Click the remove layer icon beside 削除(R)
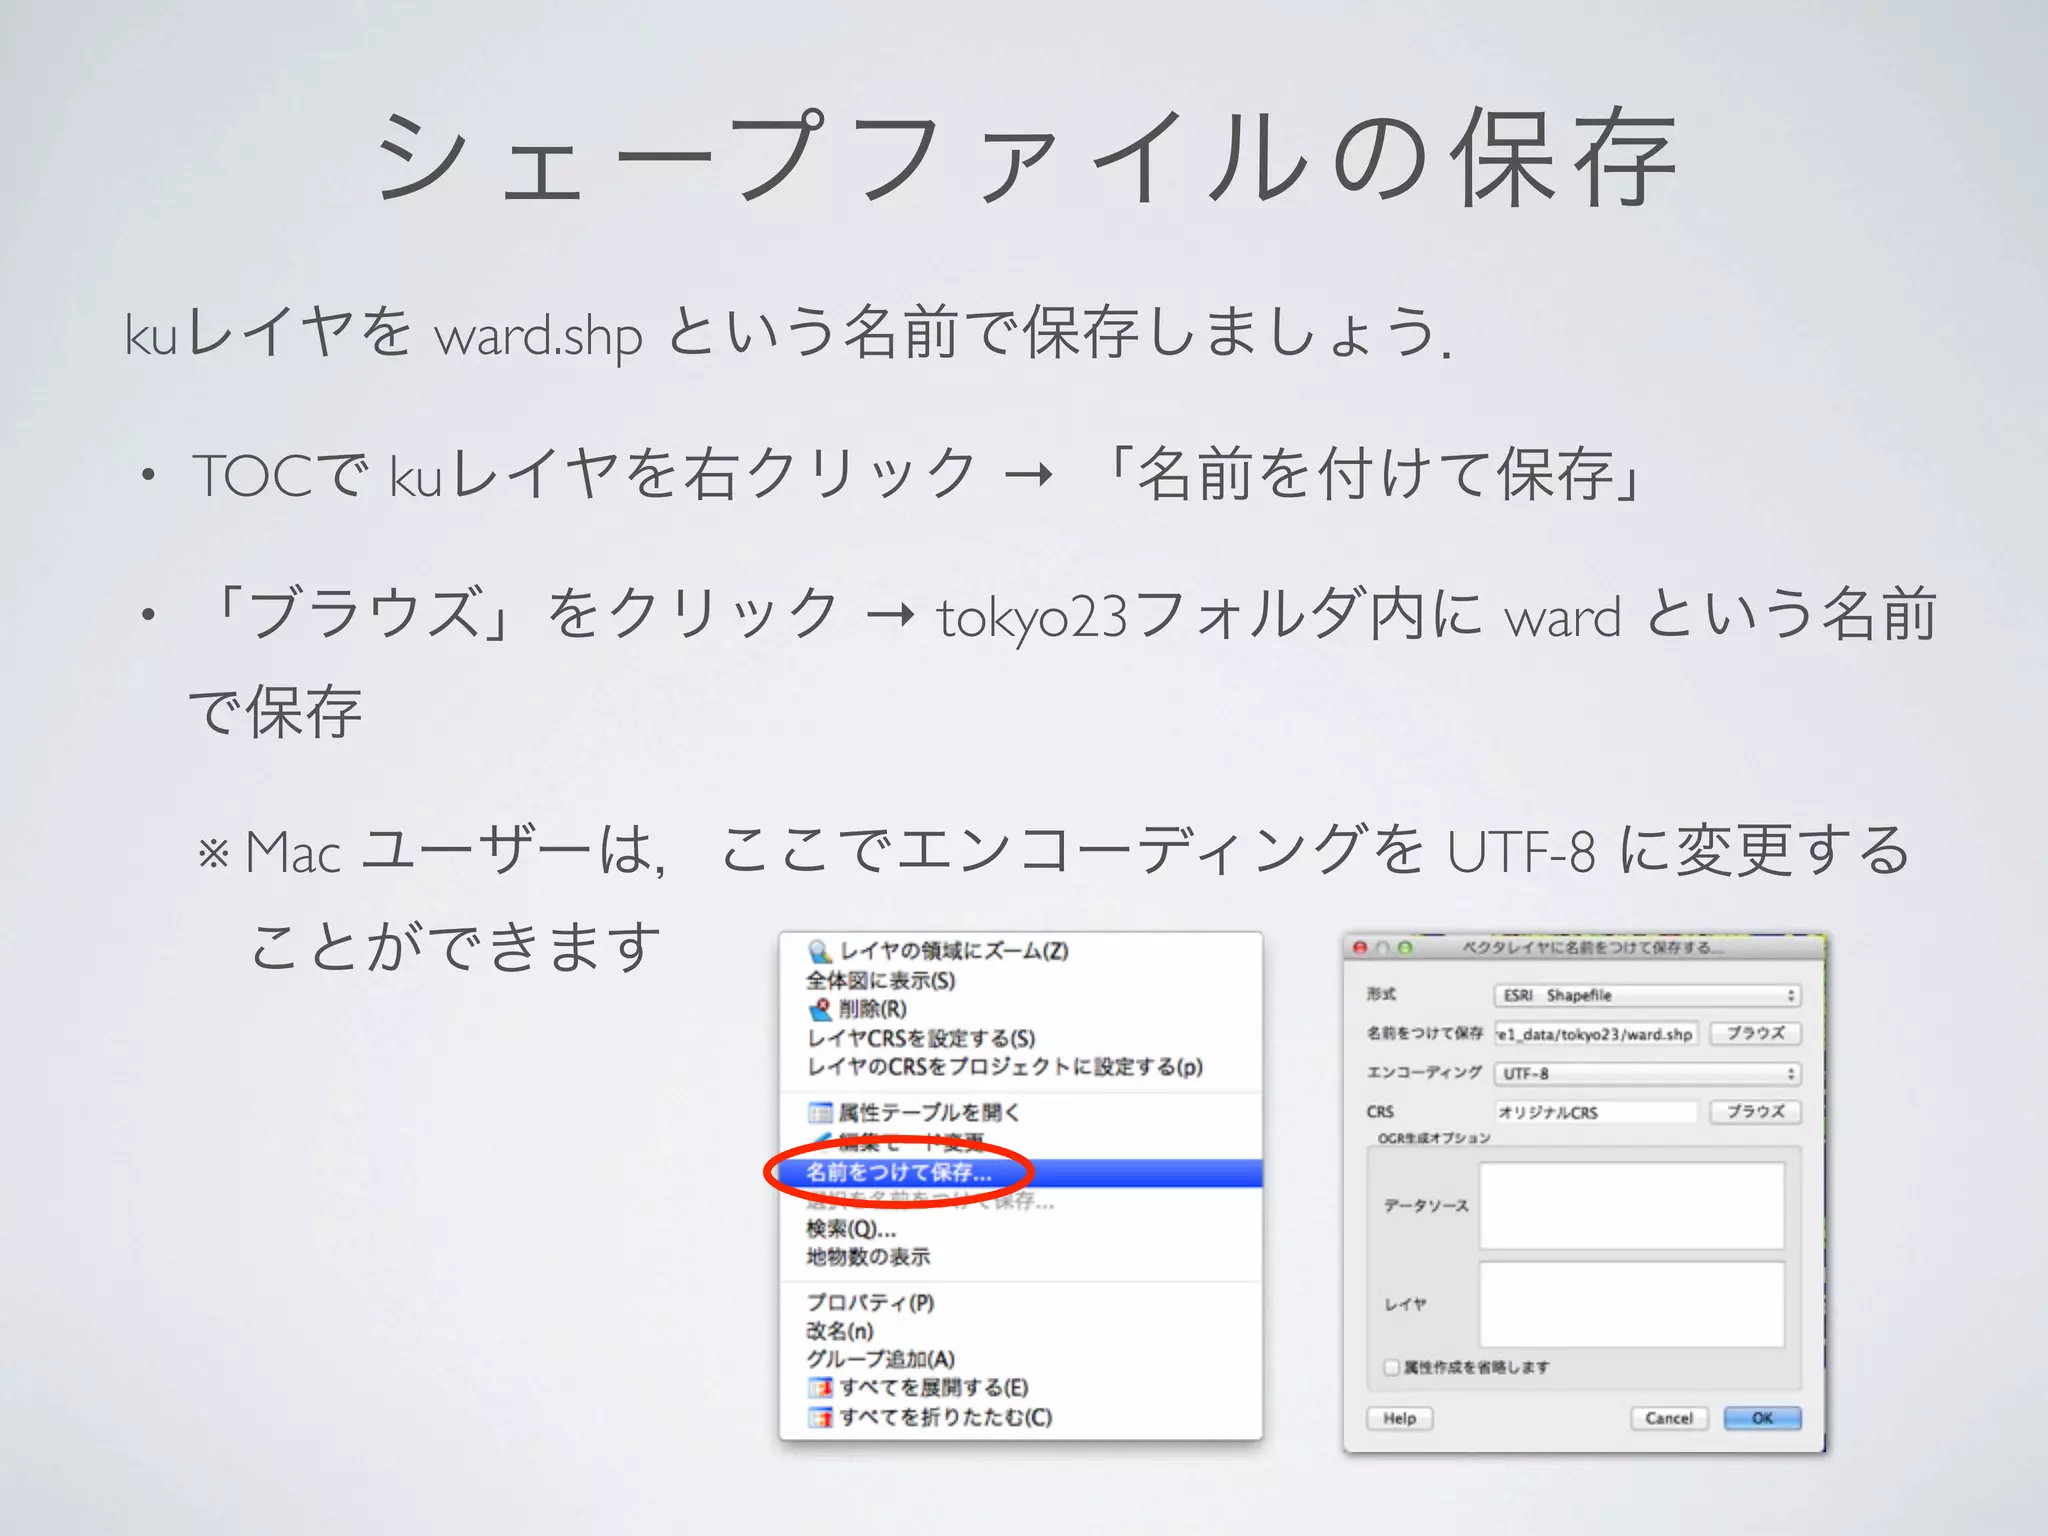This screenshot has height=1536, width=2048. click(x=820, y=1009)
